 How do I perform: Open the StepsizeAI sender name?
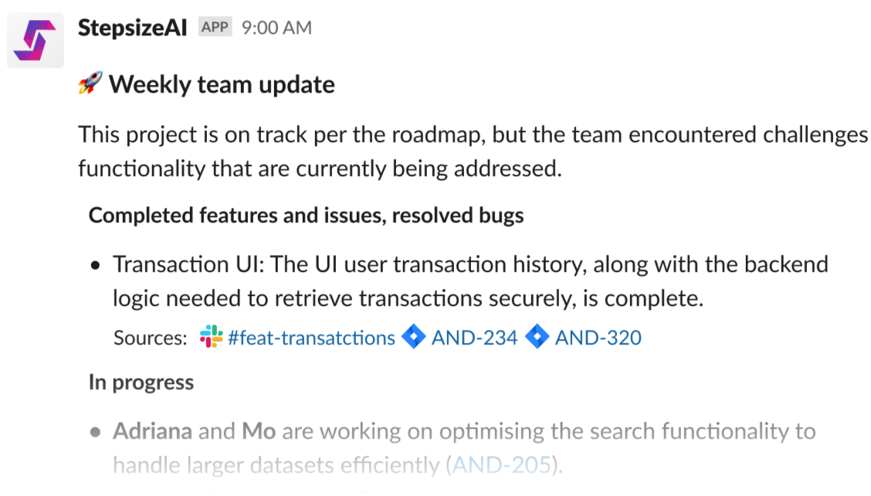(x=133, y=28)
